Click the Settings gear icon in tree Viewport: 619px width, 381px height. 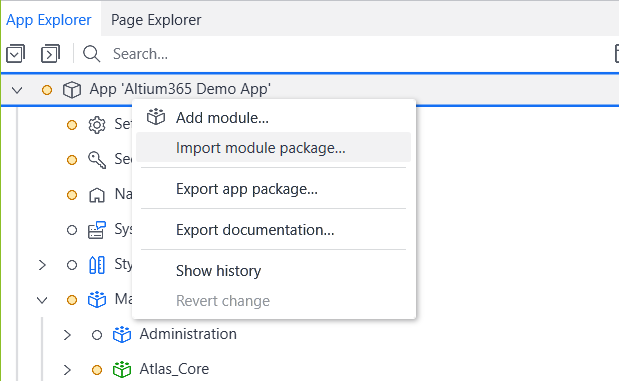pyautogui.click(x=97, y=125)
